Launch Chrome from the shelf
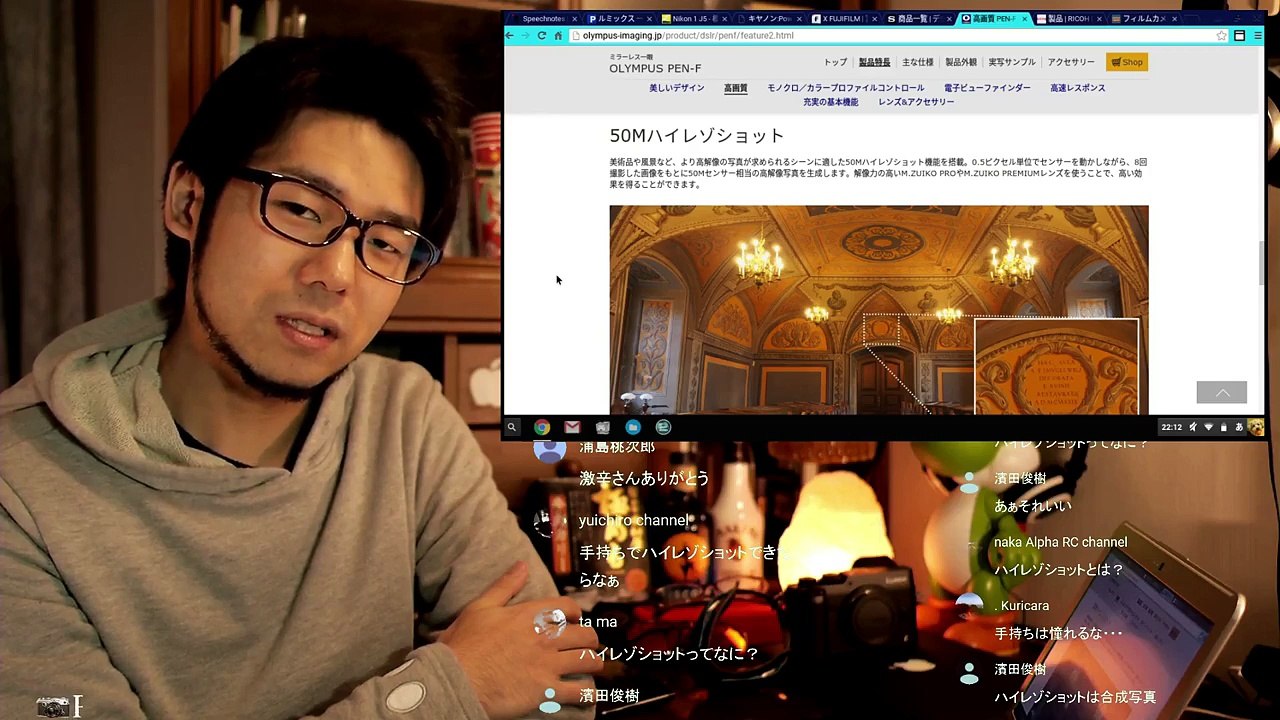Screen dimensions: 1280x720 click(x=542, y=427)
